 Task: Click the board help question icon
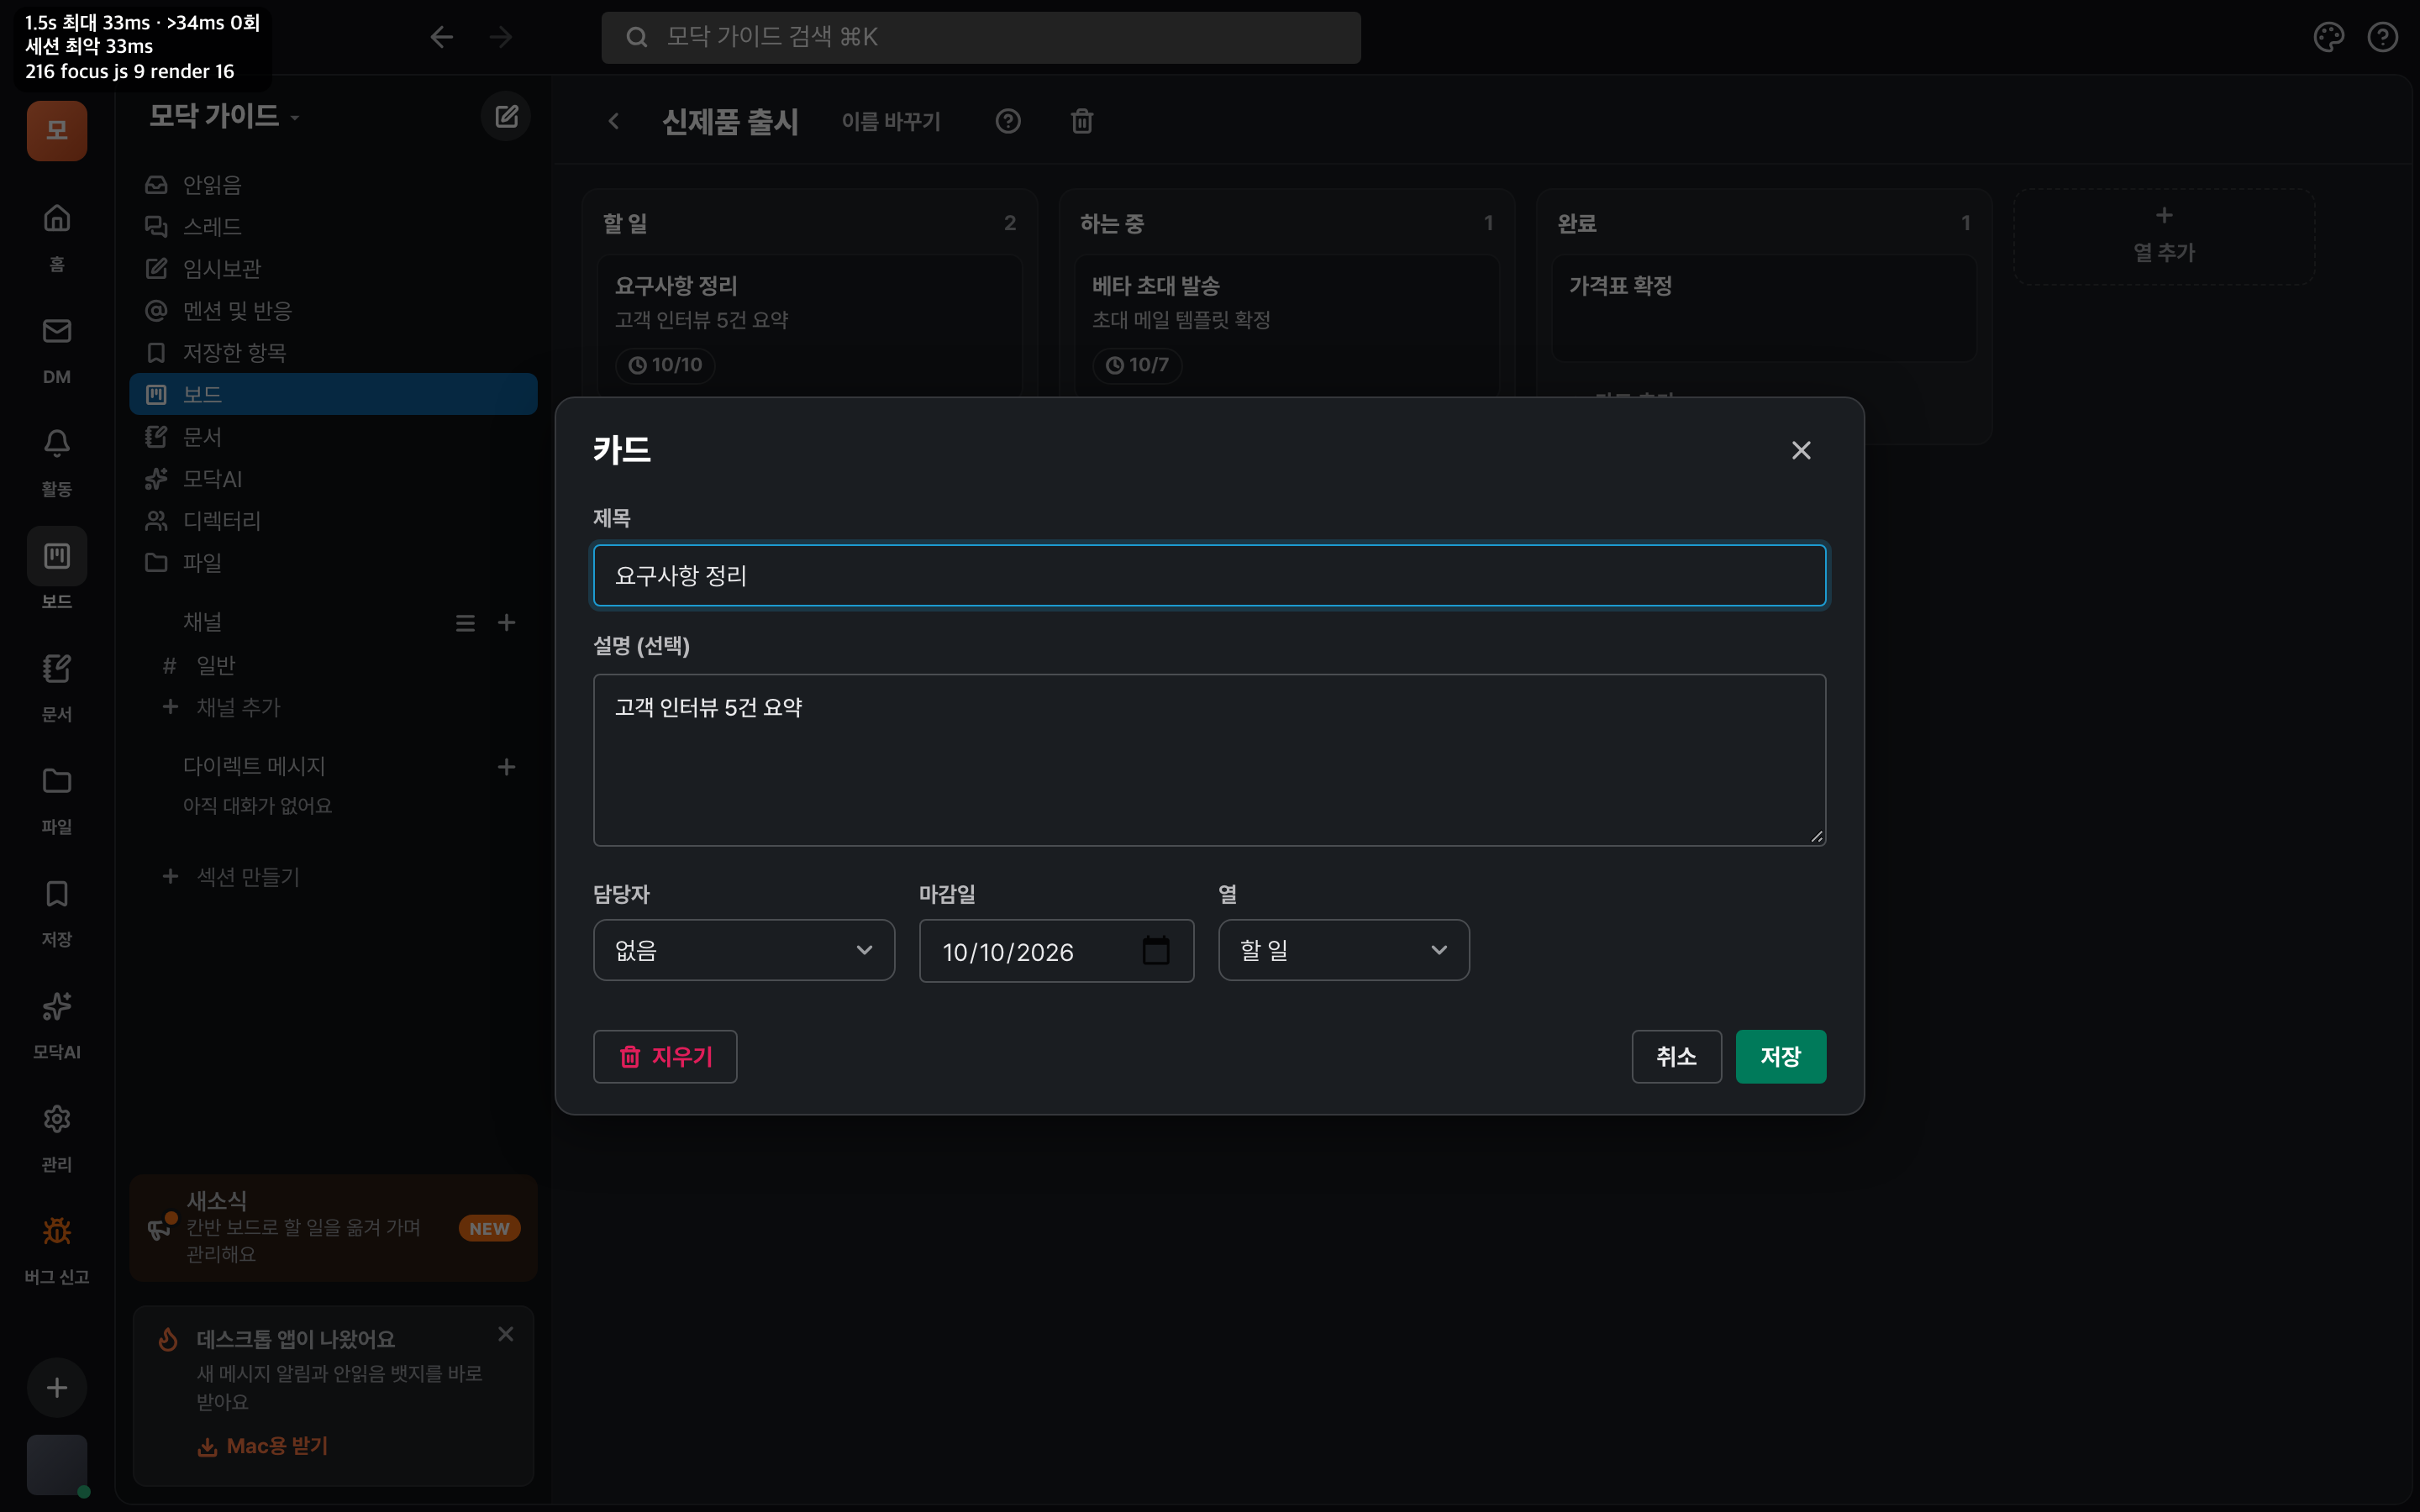(x=1008, y=121)
